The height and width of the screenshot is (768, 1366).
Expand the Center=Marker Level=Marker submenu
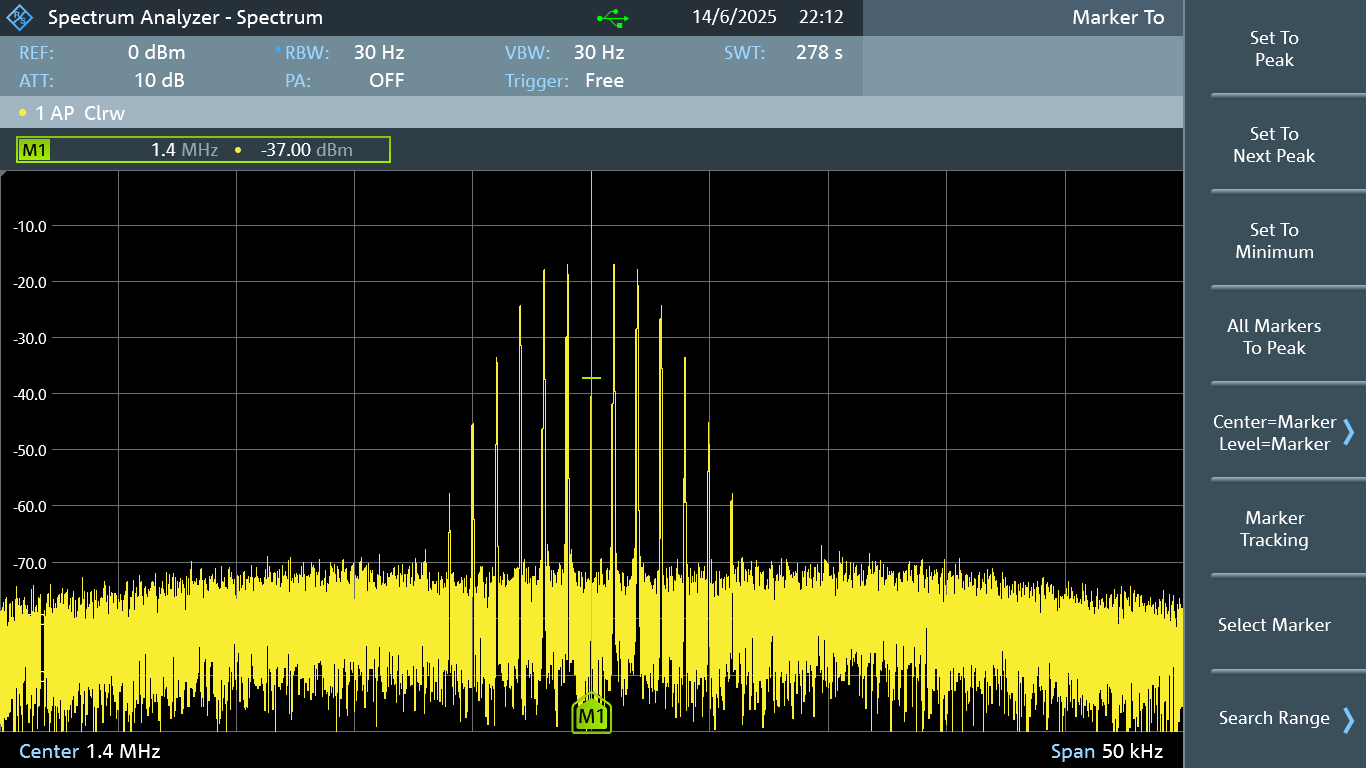click(x=1274, y=433)
